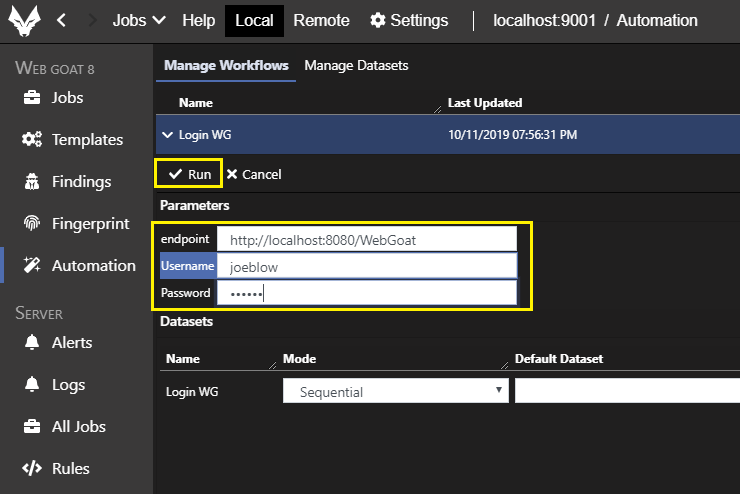
Task: Switch to the Remote tab
Action: (x=321, y=20)
